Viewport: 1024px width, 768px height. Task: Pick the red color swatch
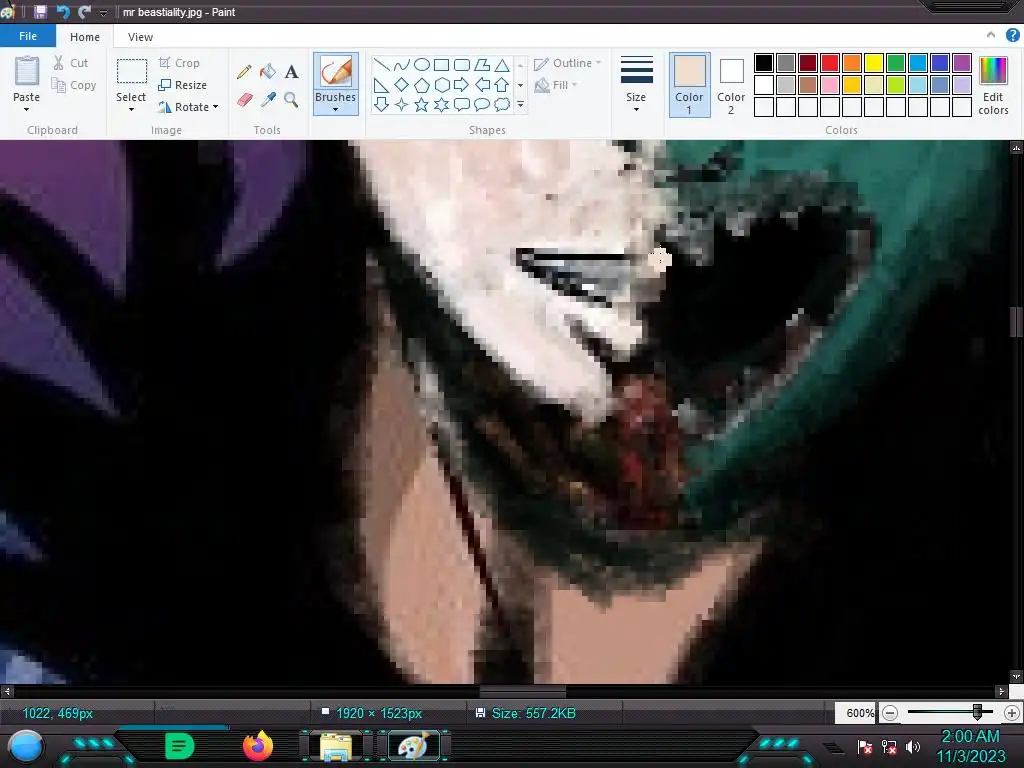pos(829,63)
